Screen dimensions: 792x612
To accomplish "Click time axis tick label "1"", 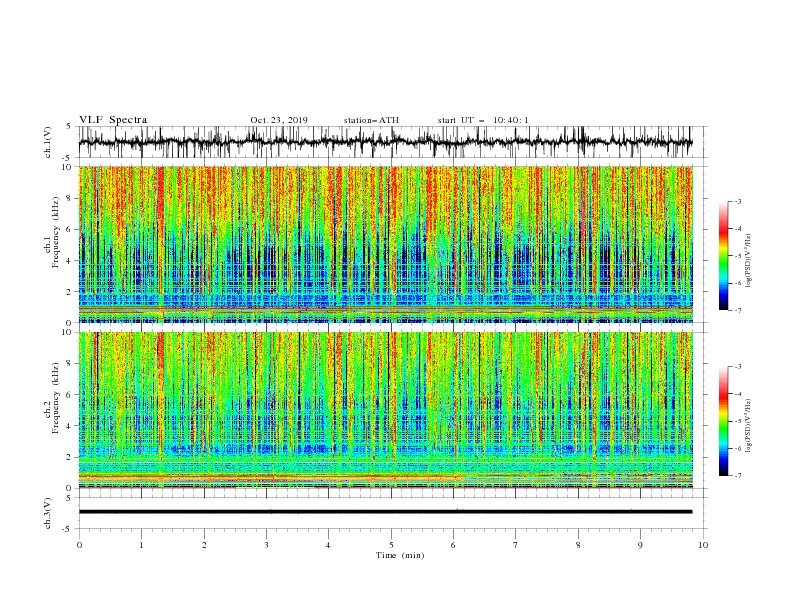I will (x=141, y=545).
